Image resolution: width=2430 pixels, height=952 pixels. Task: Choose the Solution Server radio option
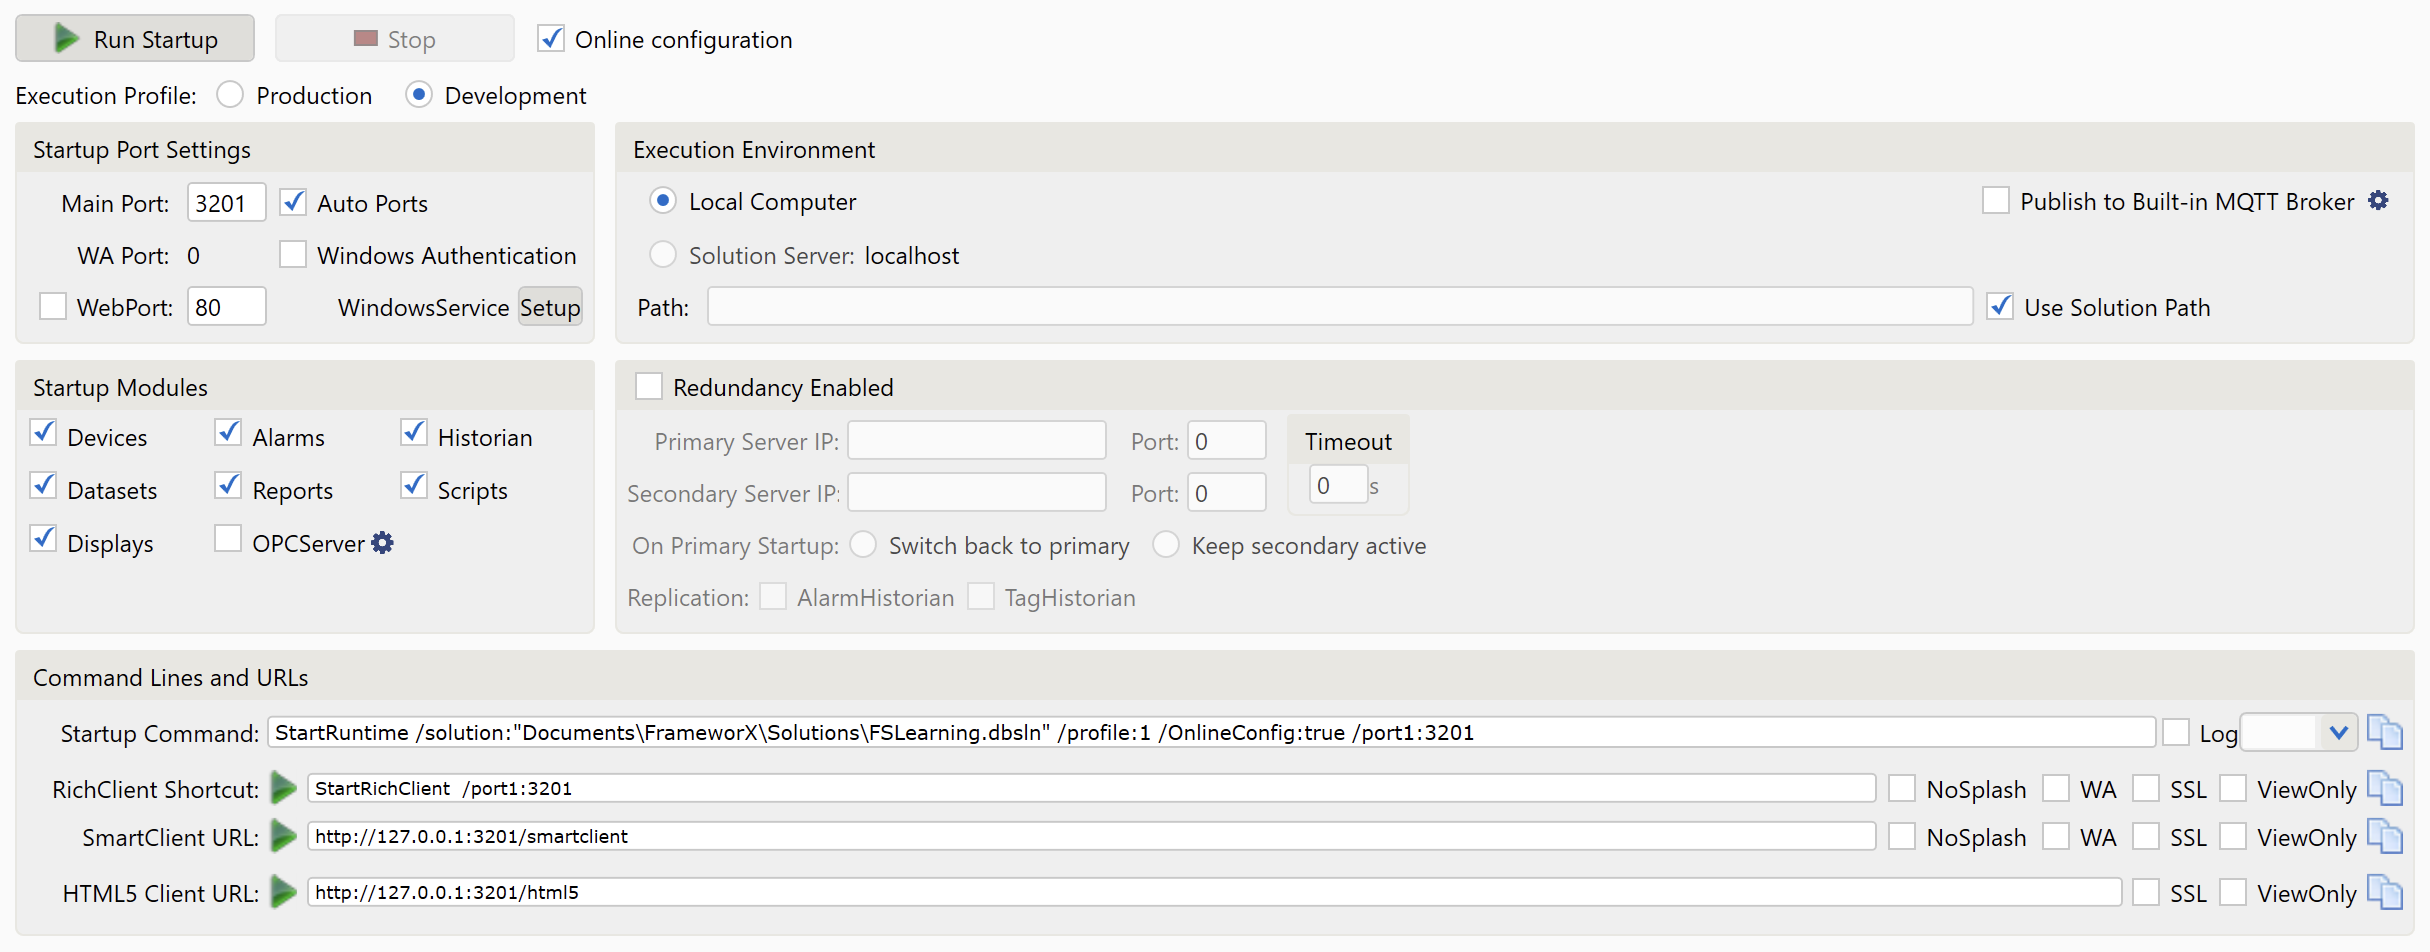point(662,255)
